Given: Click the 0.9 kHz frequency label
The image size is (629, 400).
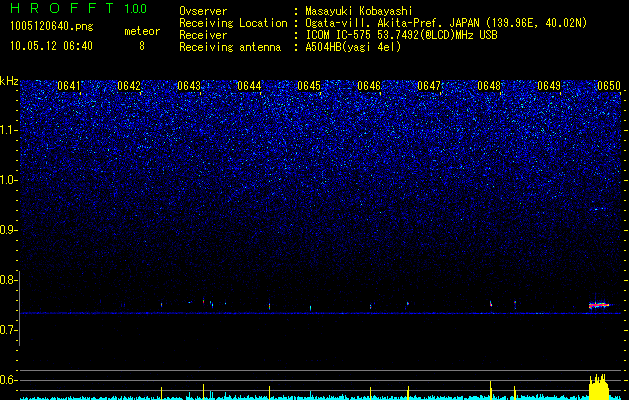Looking at the screenshot, I should (x=7, y=230).
